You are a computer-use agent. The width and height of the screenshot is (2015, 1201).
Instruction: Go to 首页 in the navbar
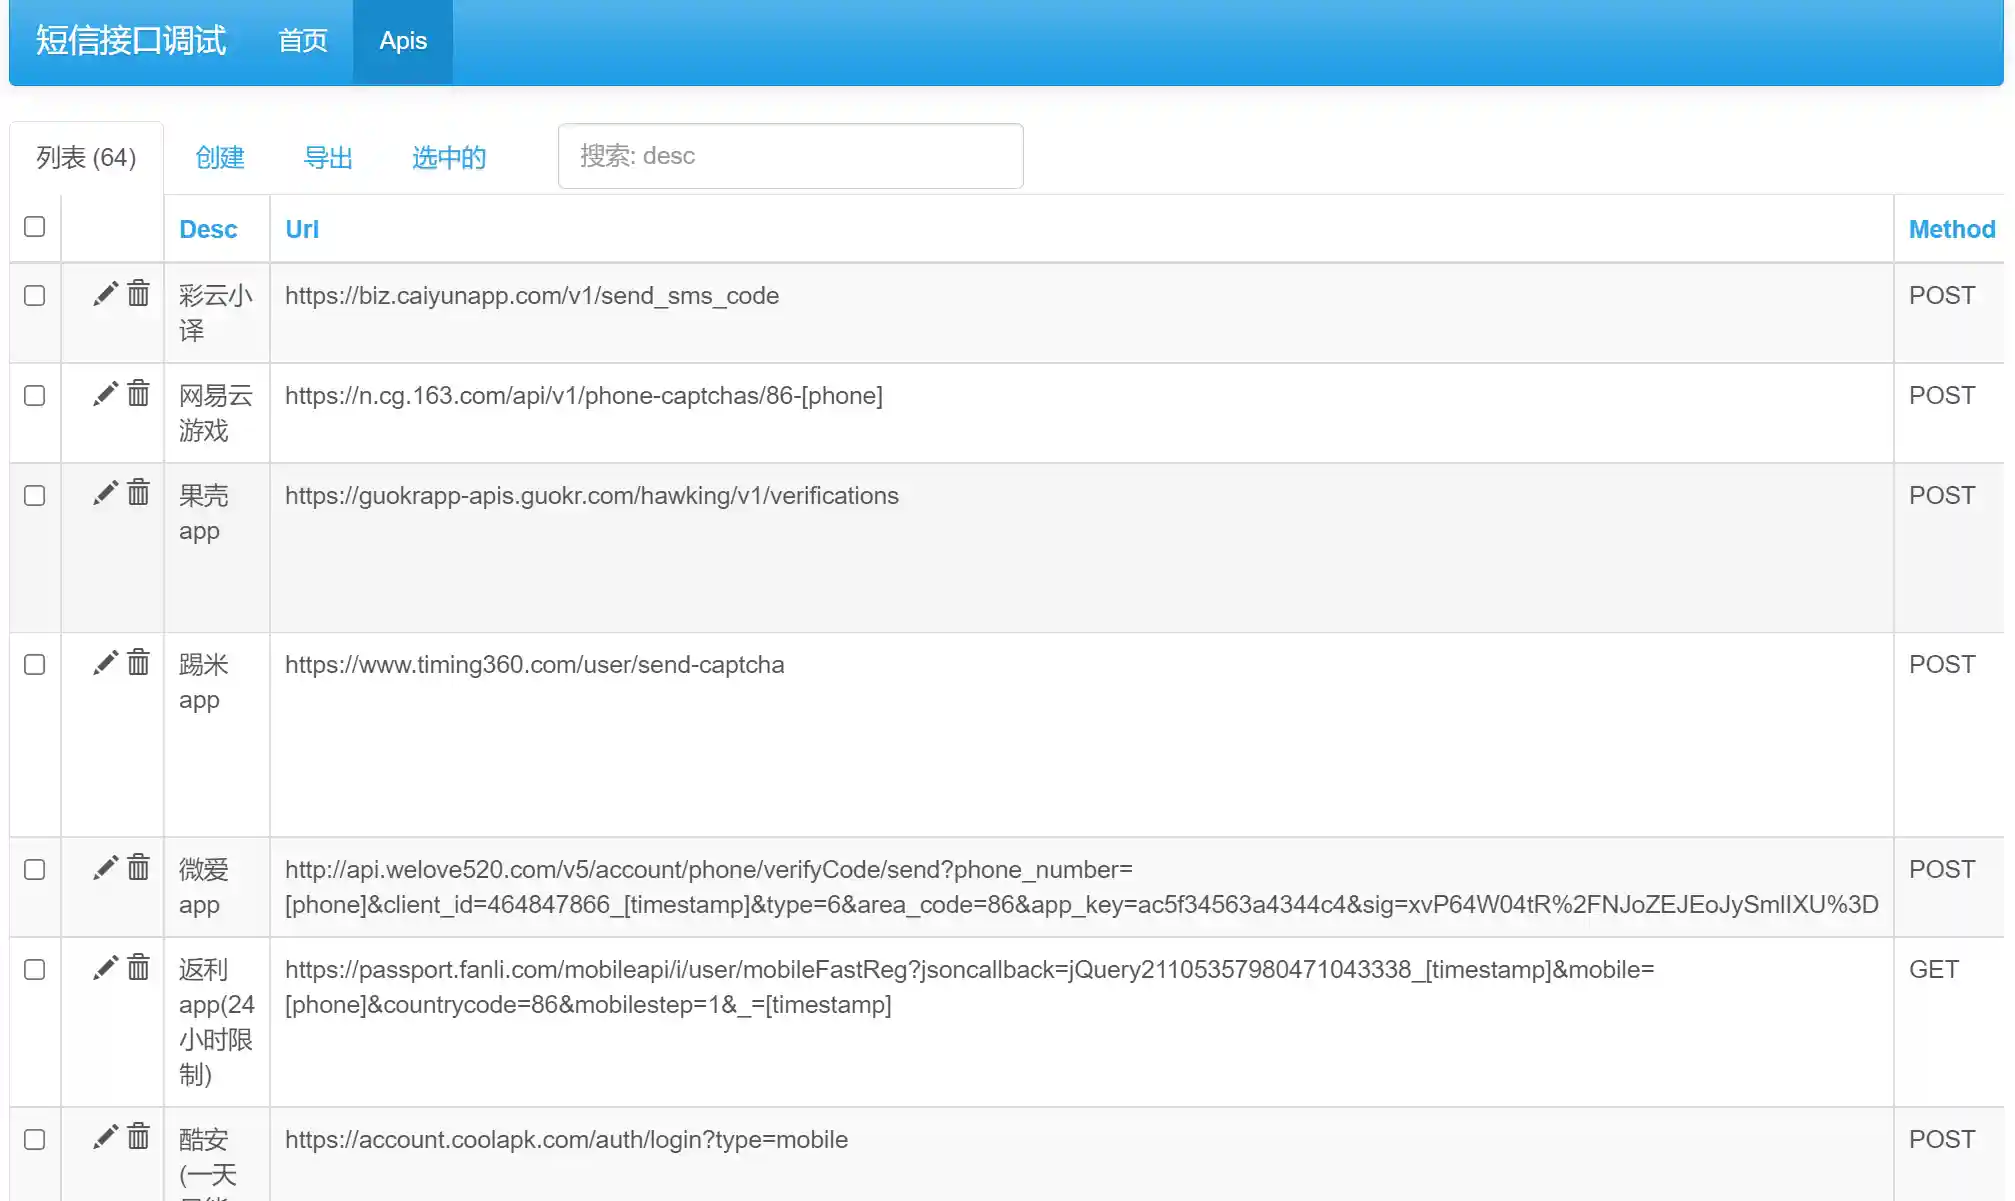(x=303, y=41)
